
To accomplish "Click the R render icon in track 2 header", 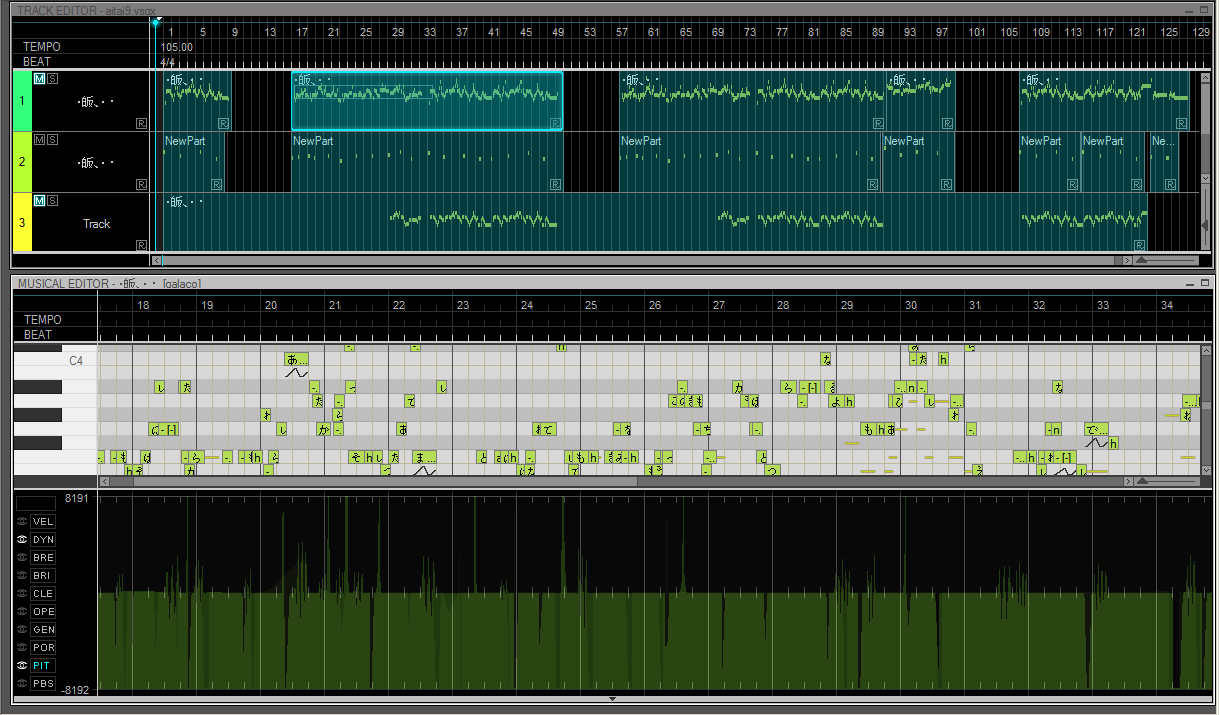I will pos(141,184).
